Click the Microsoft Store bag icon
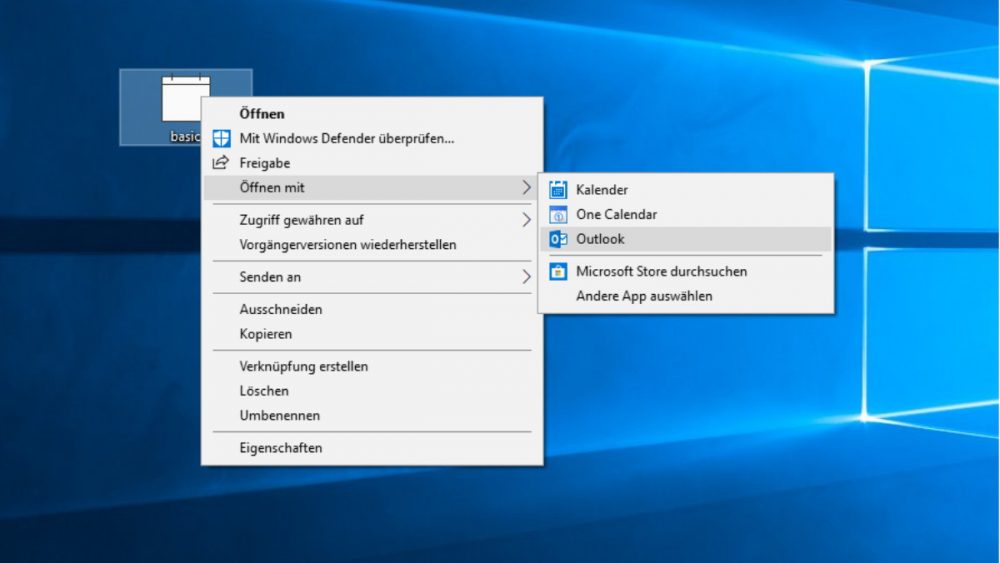 coord(558,272)
